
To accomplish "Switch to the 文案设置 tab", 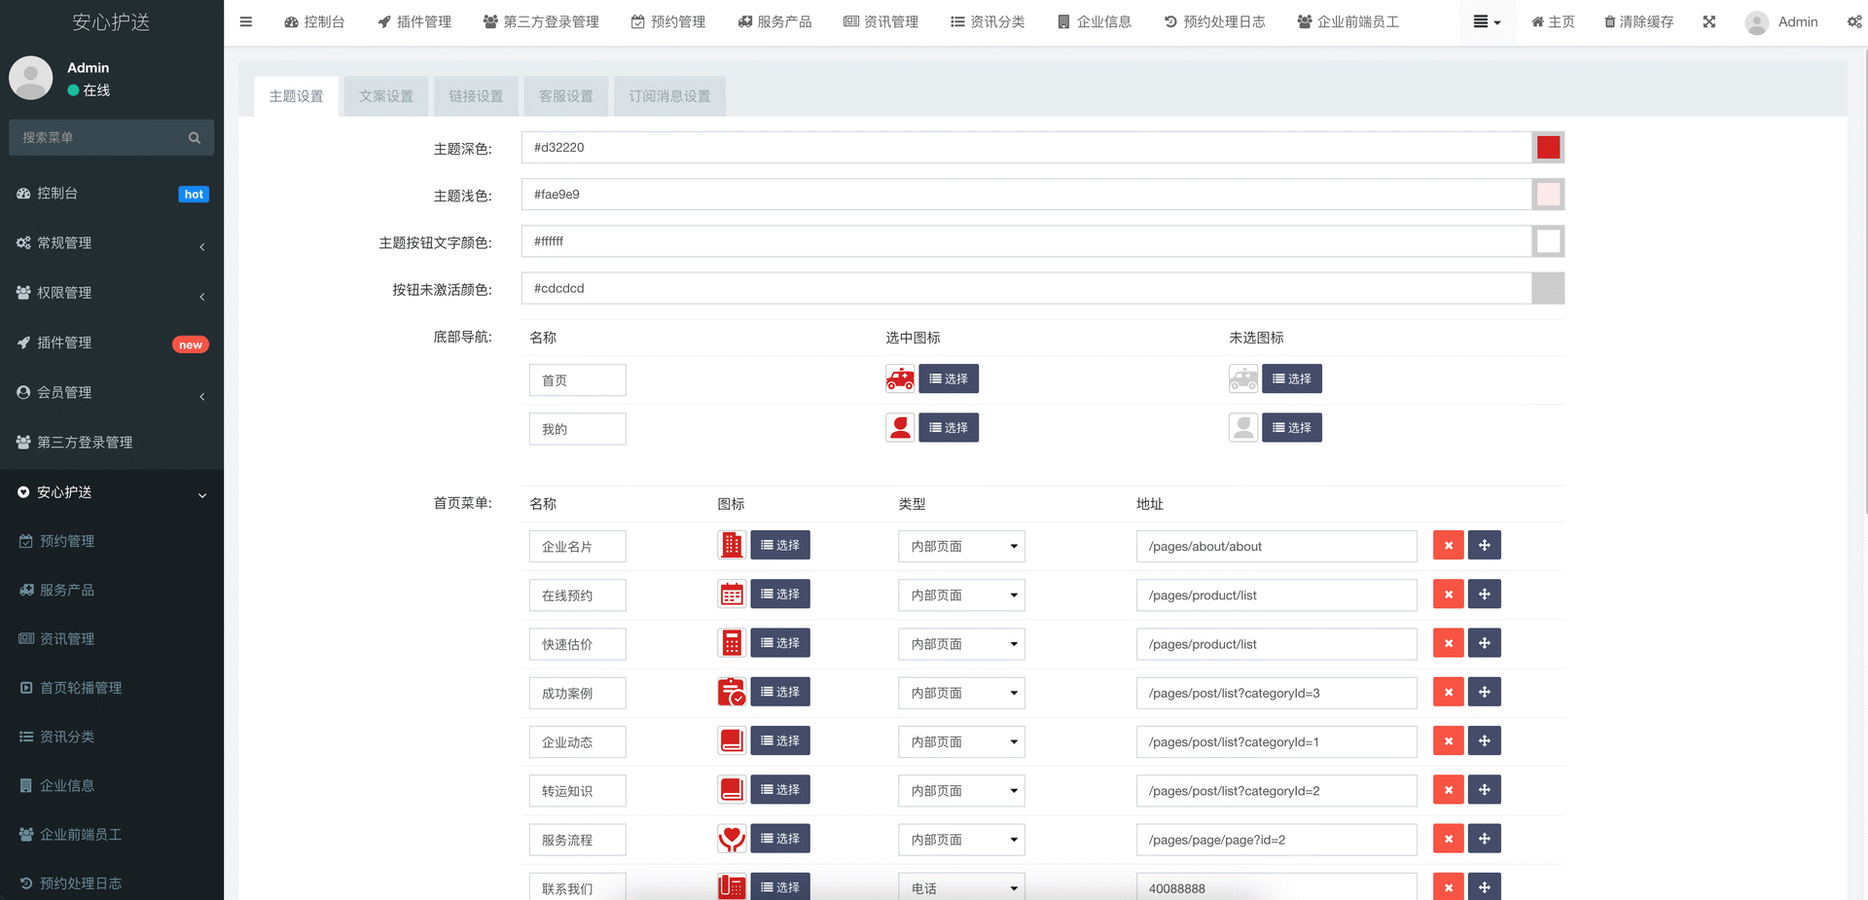I will tap(386, 96).
